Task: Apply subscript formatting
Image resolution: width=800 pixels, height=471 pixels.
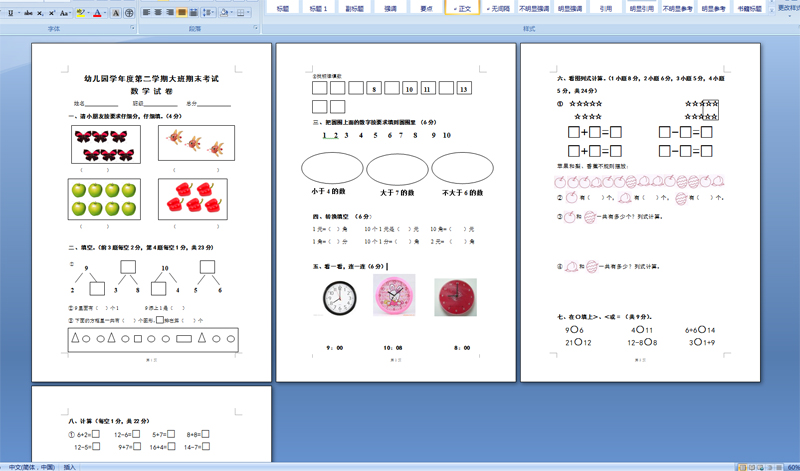Action: [x=40, y=13]
